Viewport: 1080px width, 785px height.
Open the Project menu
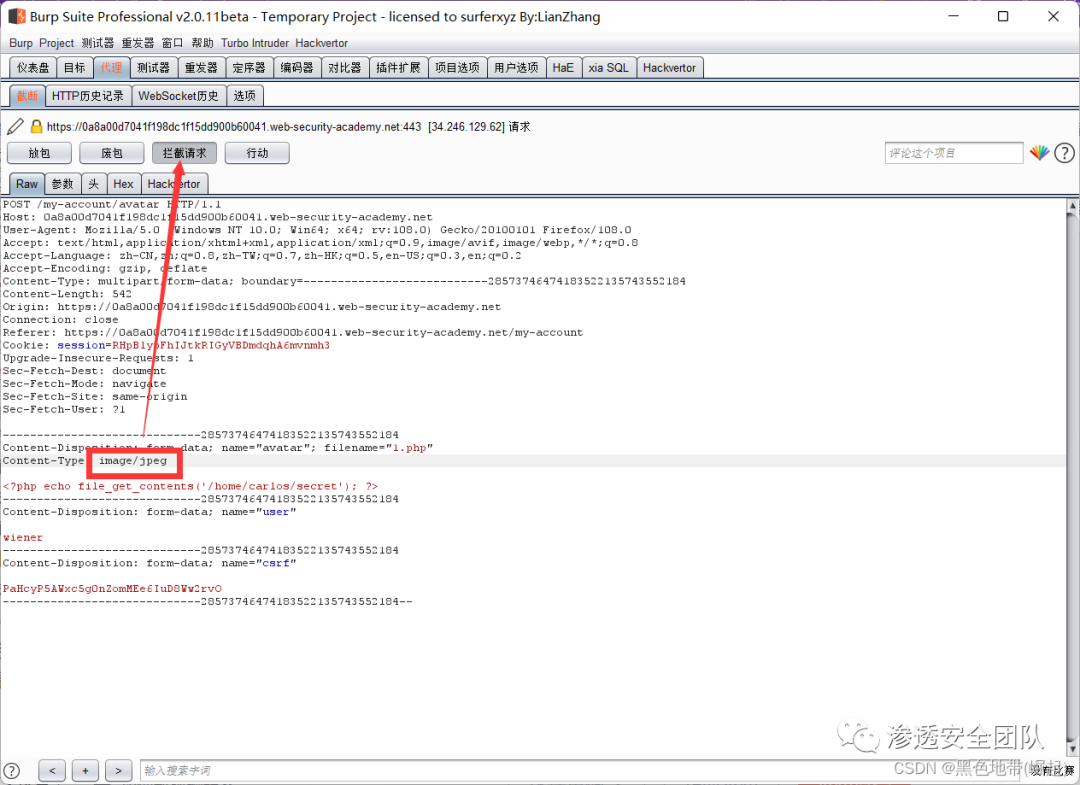click(x=56, y=43)
